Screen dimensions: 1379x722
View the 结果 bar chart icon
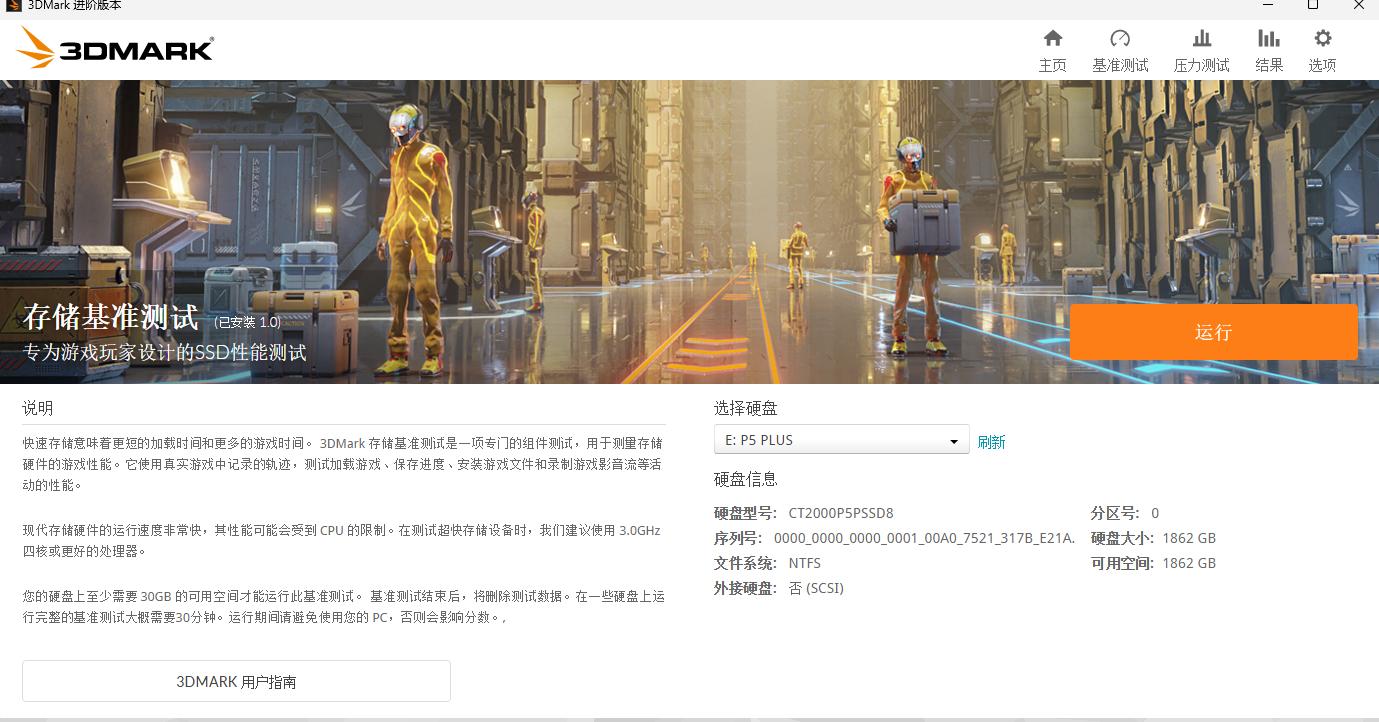tap(1268, 38)
